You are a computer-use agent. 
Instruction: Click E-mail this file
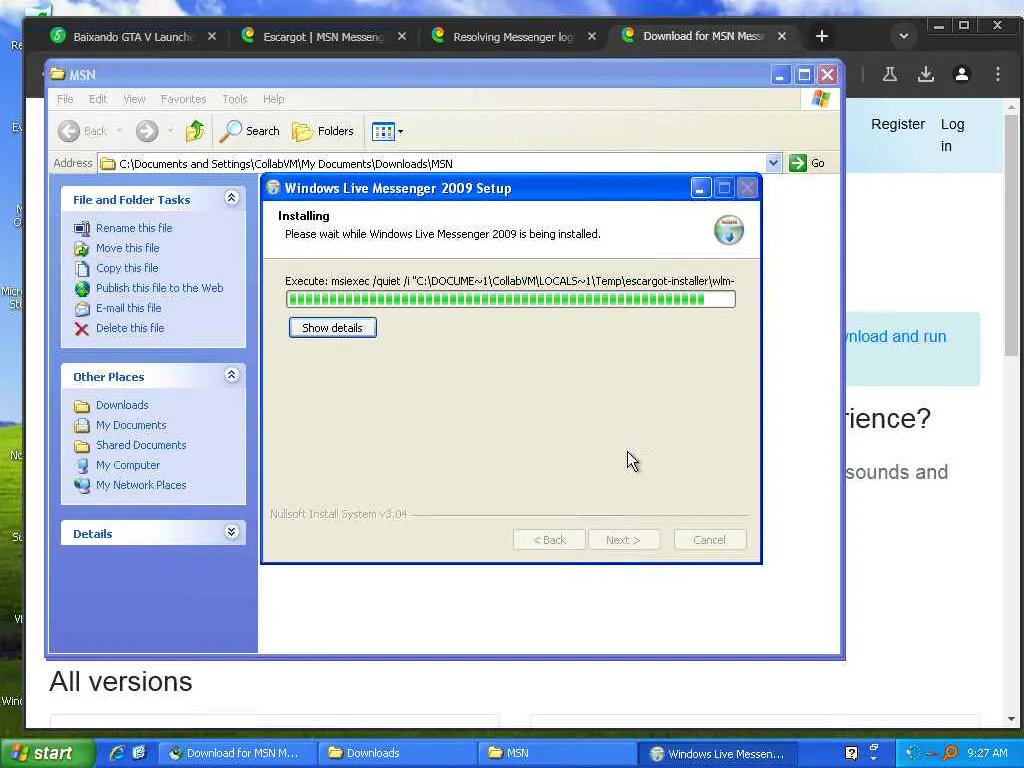(129, 308)
